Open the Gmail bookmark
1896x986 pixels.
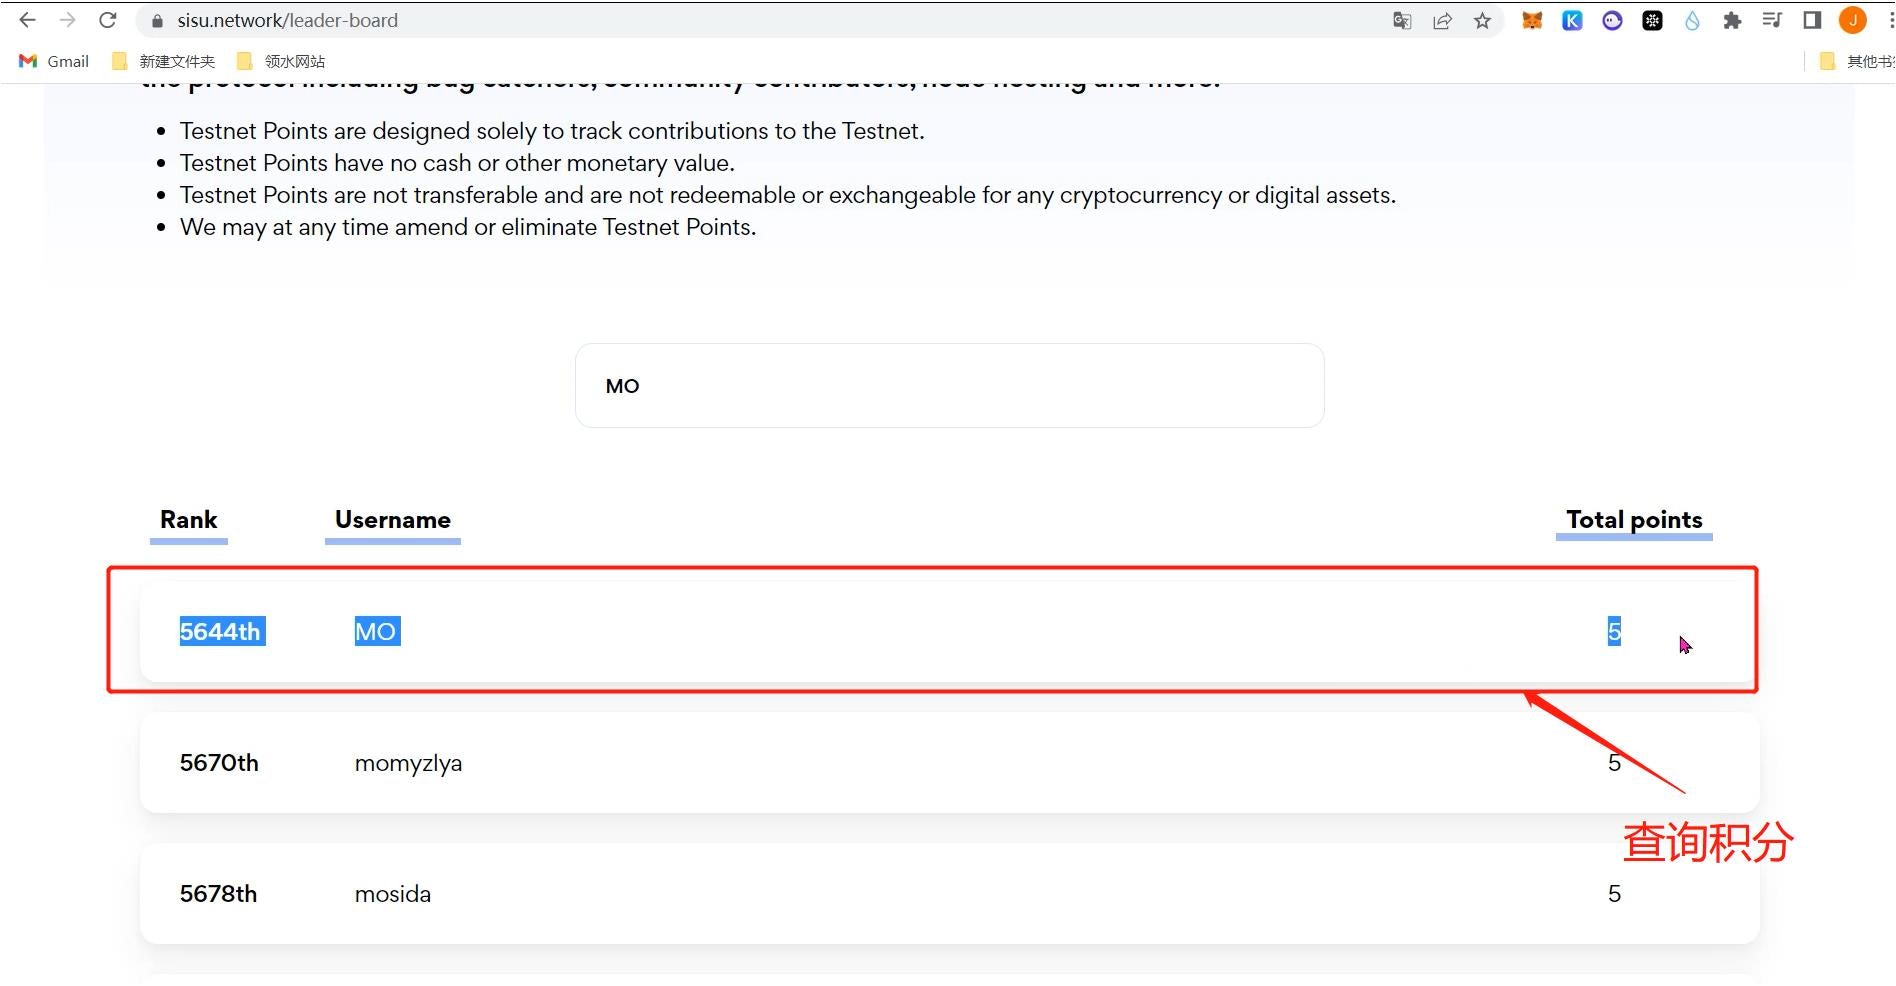point(55,61)
